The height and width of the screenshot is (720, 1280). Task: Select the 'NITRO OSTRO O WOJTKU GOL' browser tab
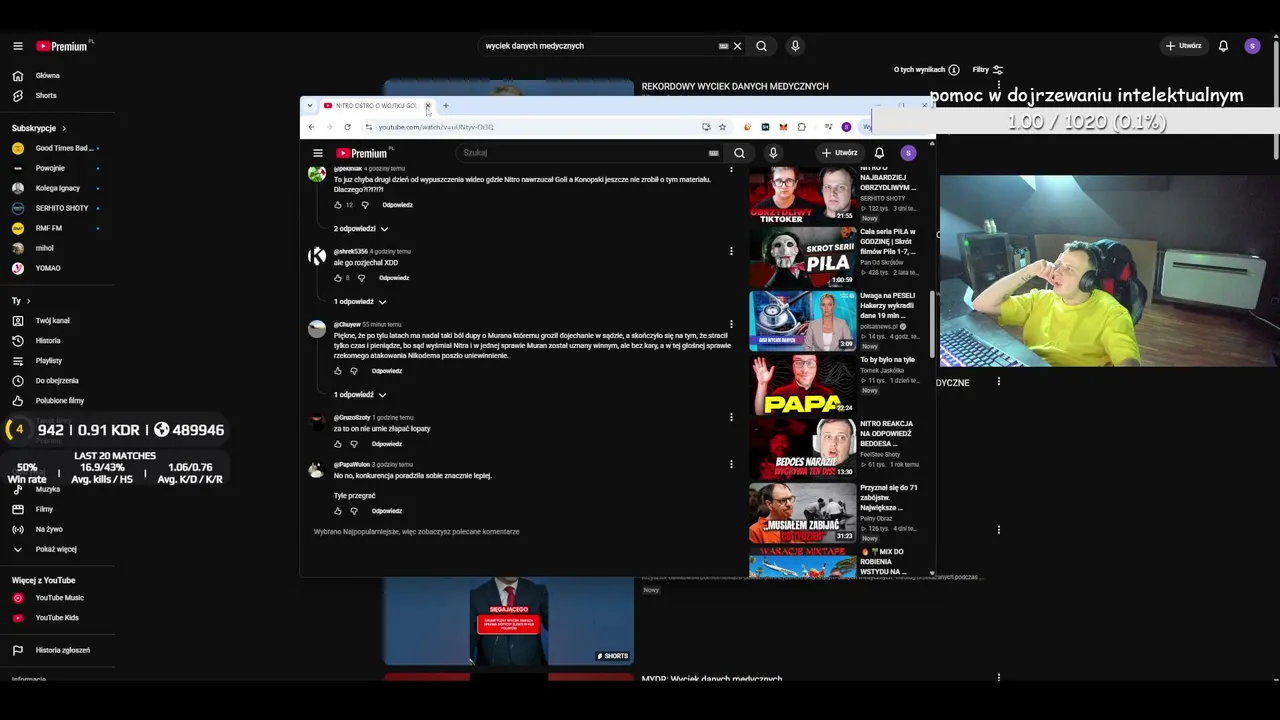(x=376, y=106)
